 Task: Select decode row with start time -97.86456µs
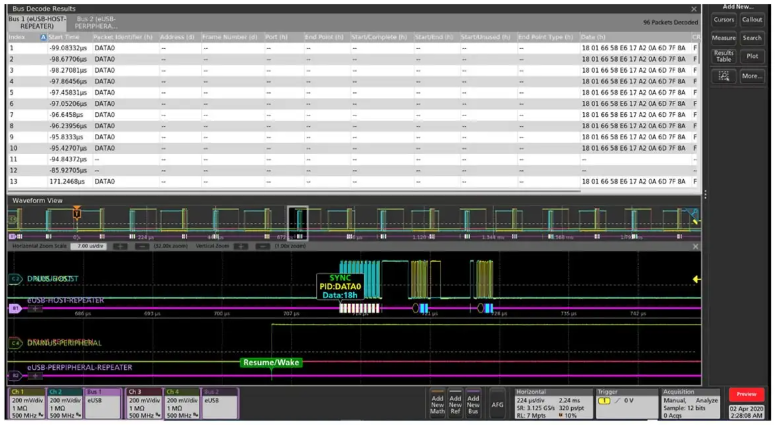[x=353, y=81]
